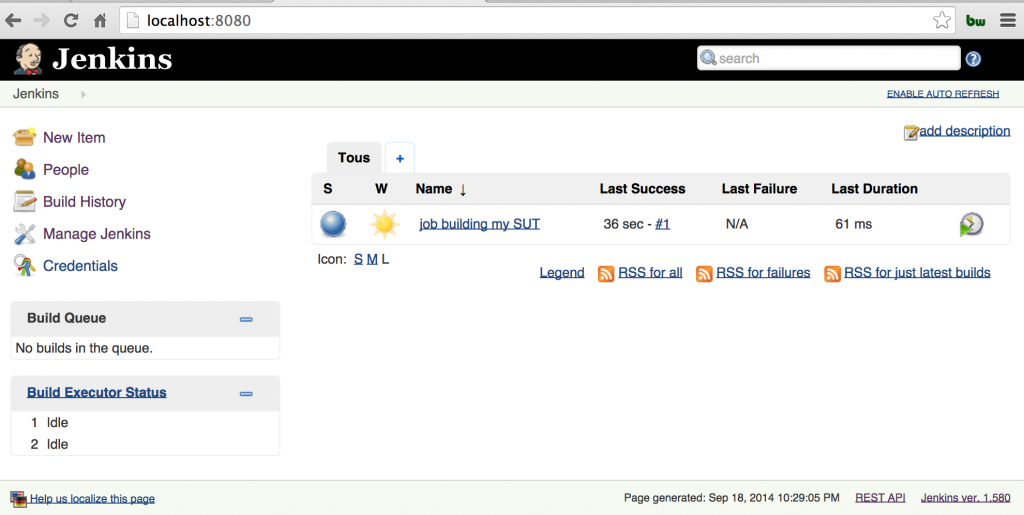Click the browser forward arrow

tap(42, 20)
